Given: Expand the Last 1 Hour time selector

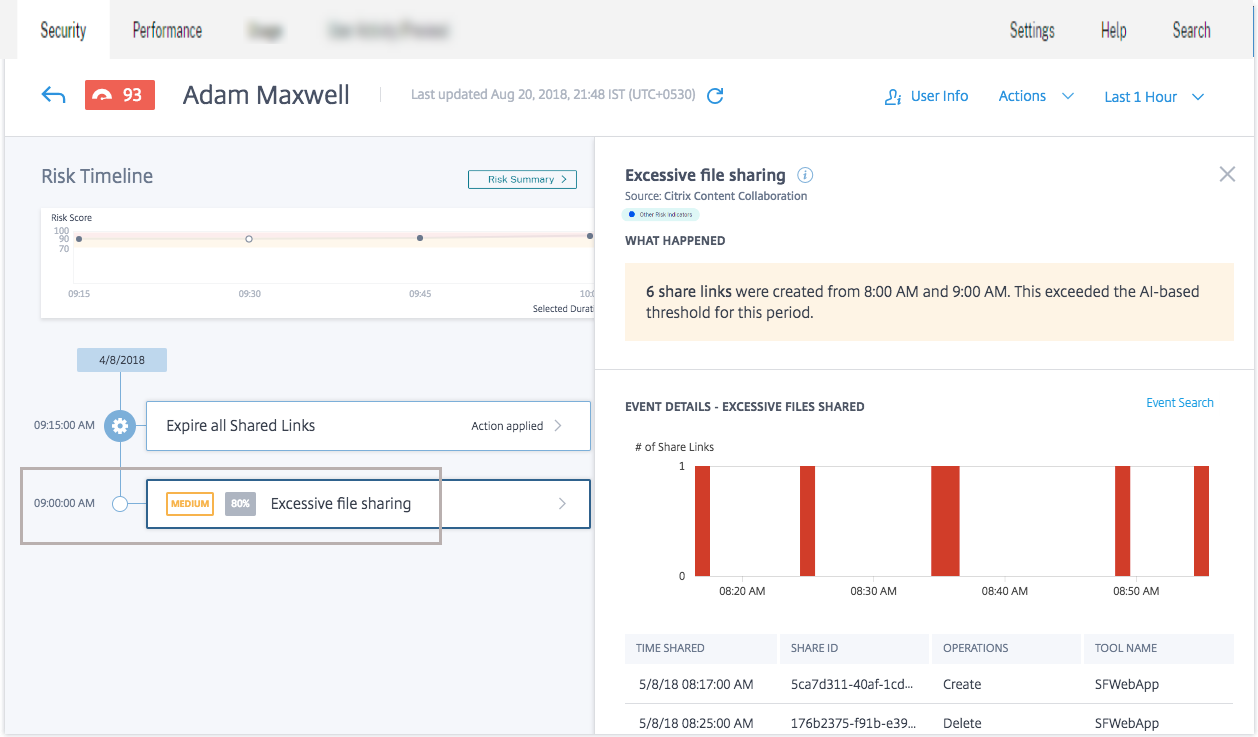Looking at the screenshot, I should pyautogui.click(x=1154, y=97).
